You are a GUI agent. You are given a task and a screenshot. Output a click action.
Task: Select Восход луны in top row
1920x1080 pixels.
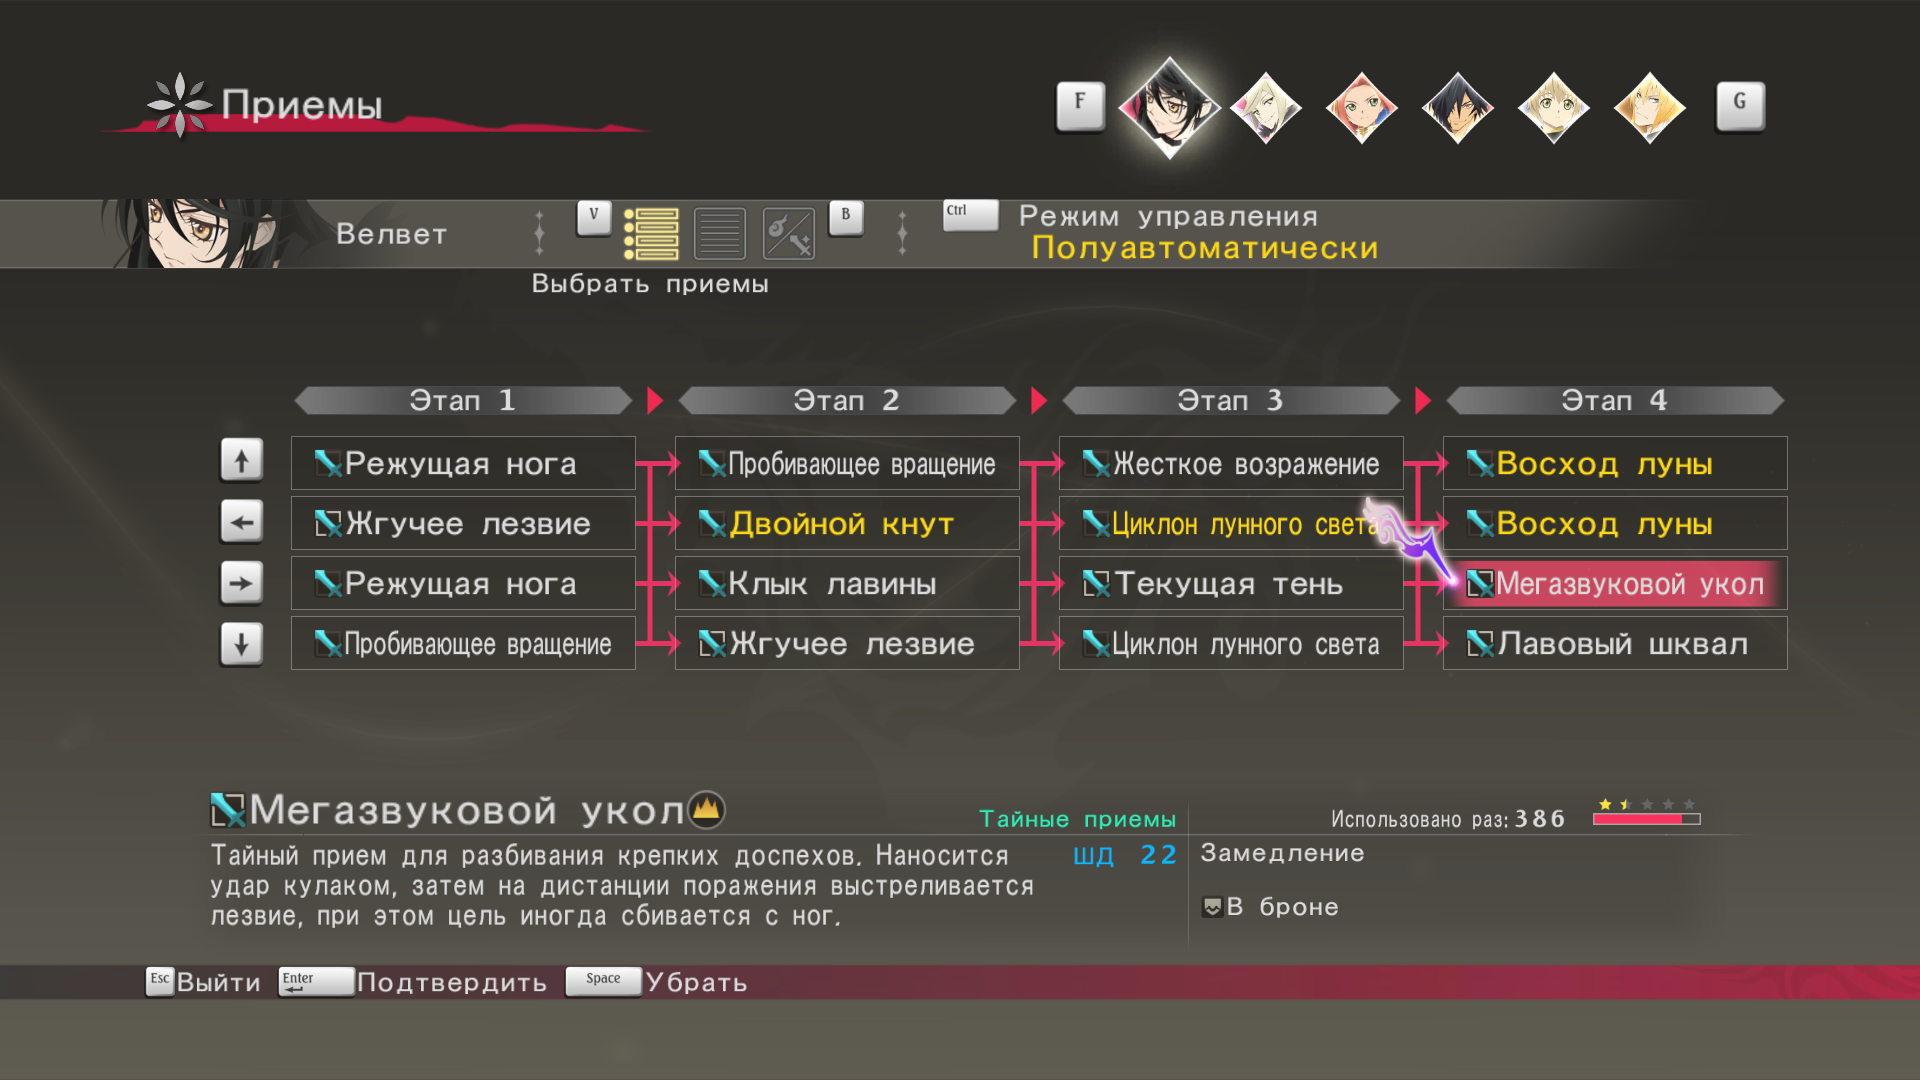(x=1615, y=463)
